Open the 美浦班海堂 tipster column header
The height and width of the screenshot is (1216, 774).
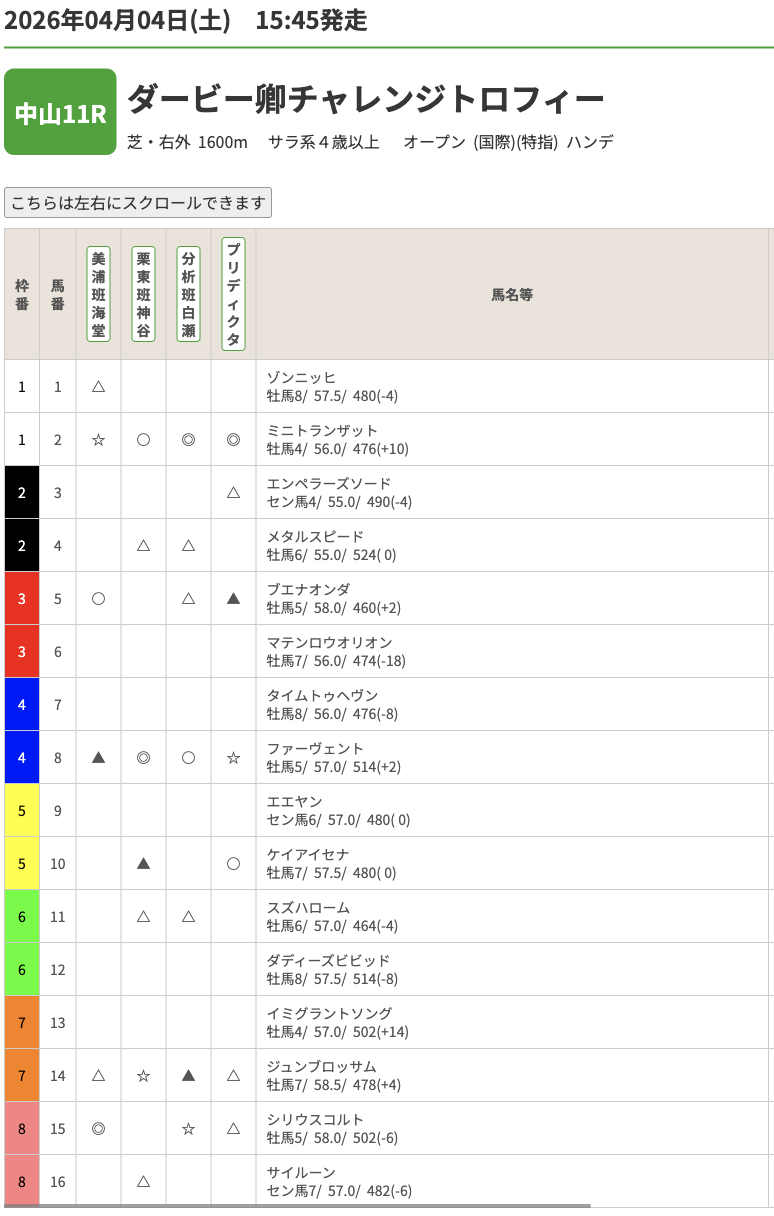(x=98, y=294)
